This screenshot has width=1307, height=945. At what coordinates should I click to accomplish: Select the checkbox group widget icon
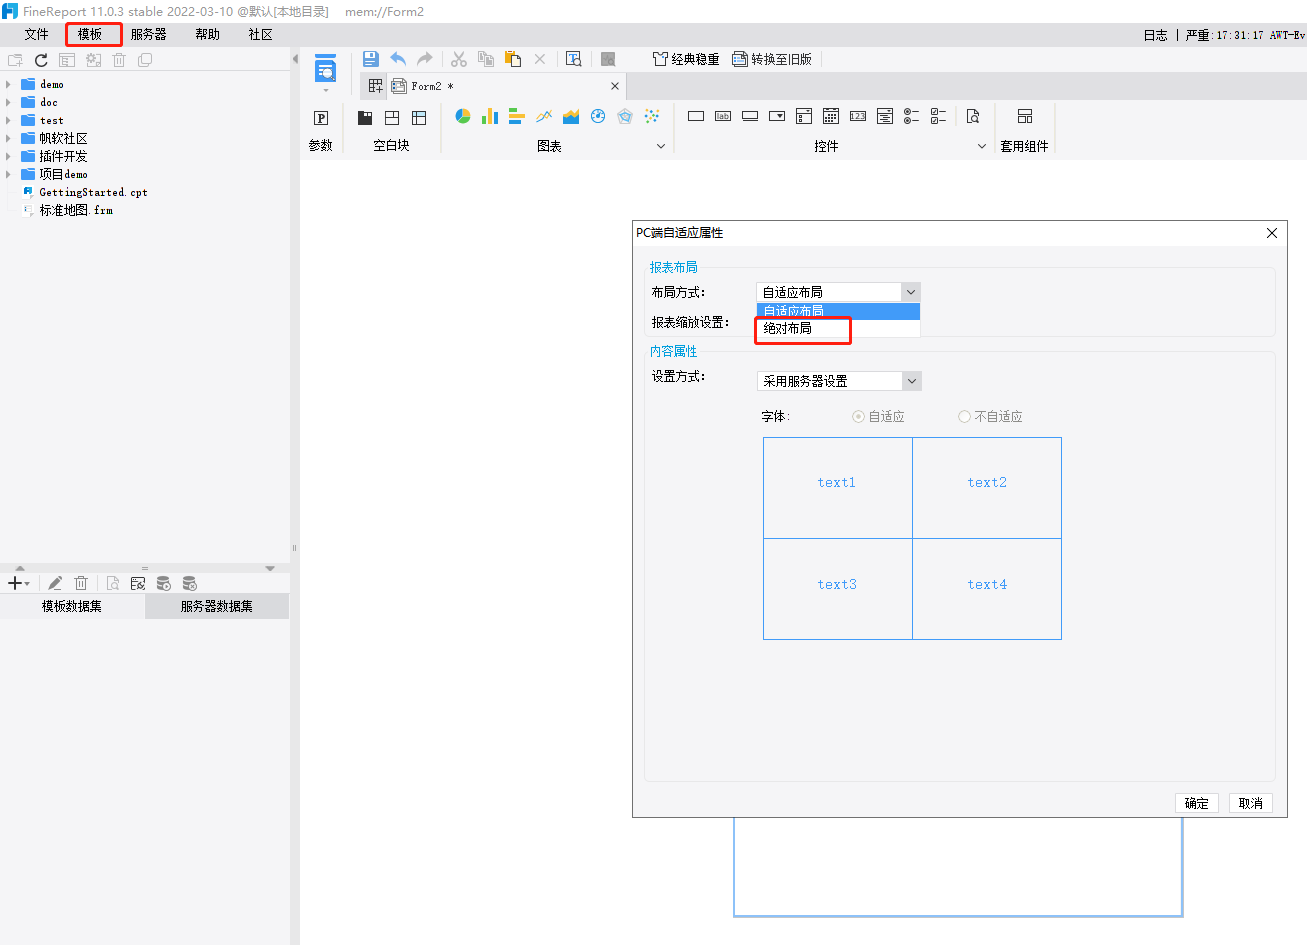[x=938, y=116]
